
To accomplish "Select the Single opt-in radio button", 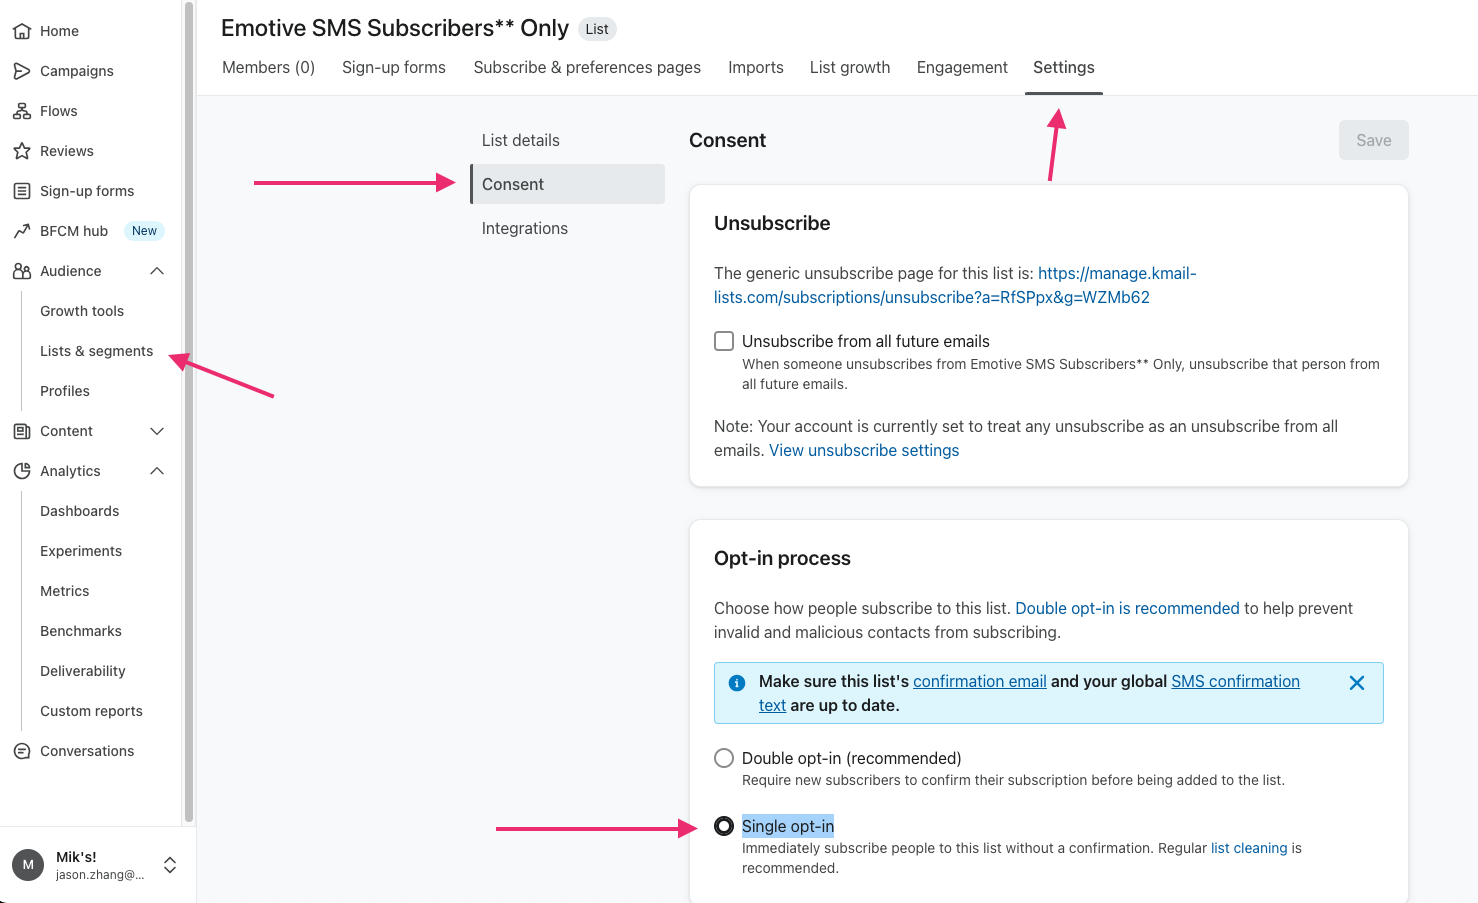I will tap(724, 826).
